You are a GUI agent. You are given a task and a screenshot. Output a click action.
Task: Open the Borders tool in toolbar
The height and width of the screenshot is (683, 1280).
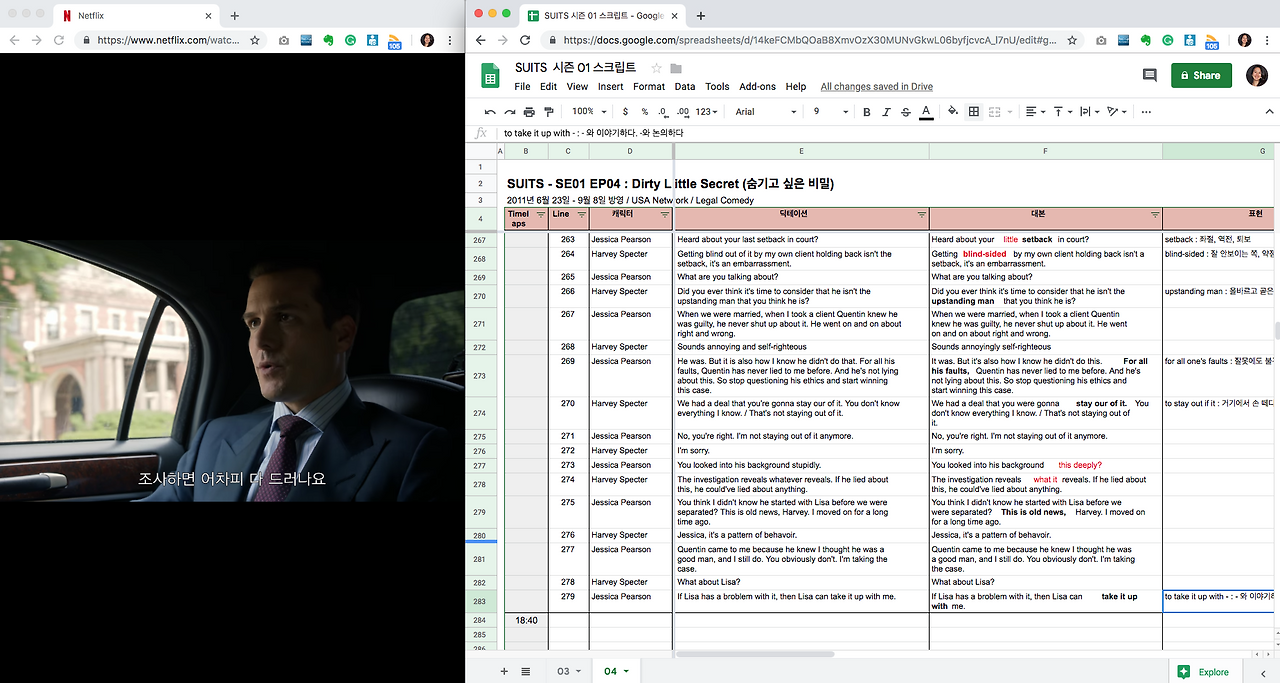(x=974, y=112)
